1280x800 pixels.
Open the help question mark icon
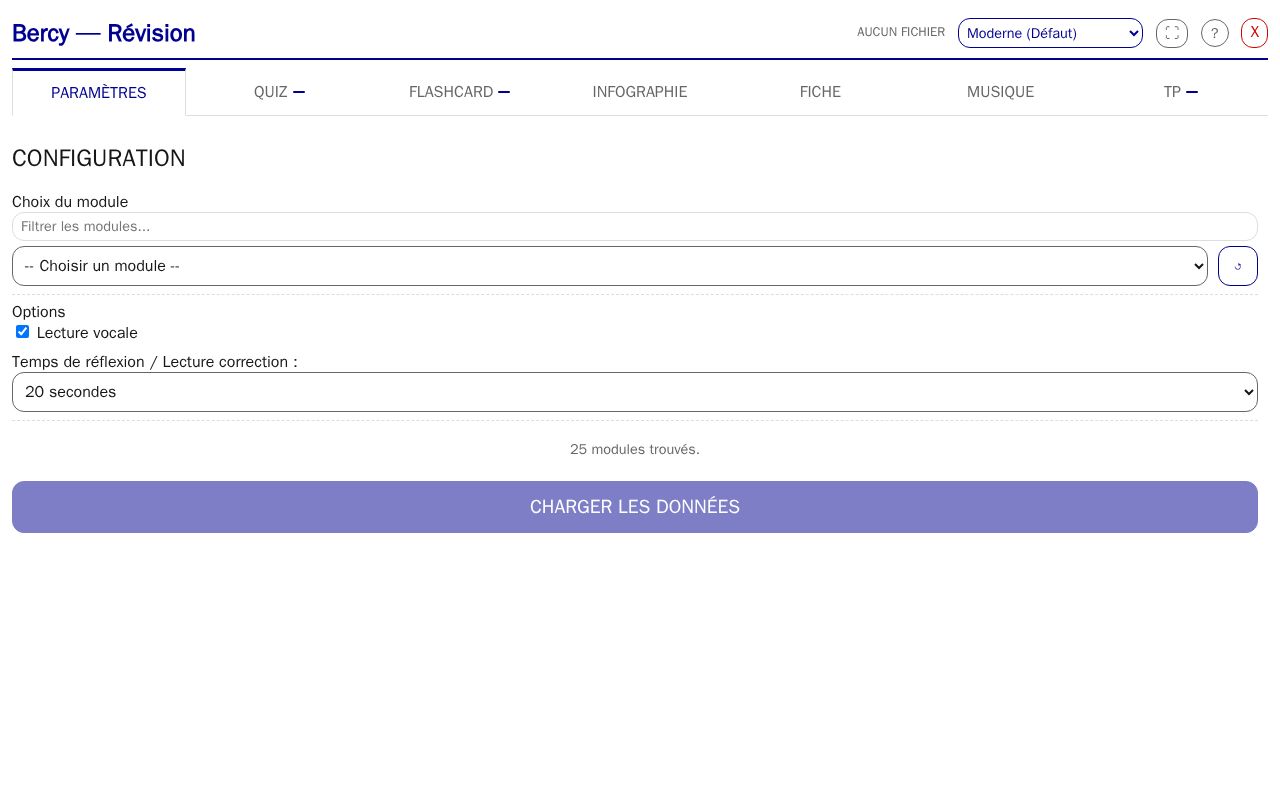[x=1215, y=33]
